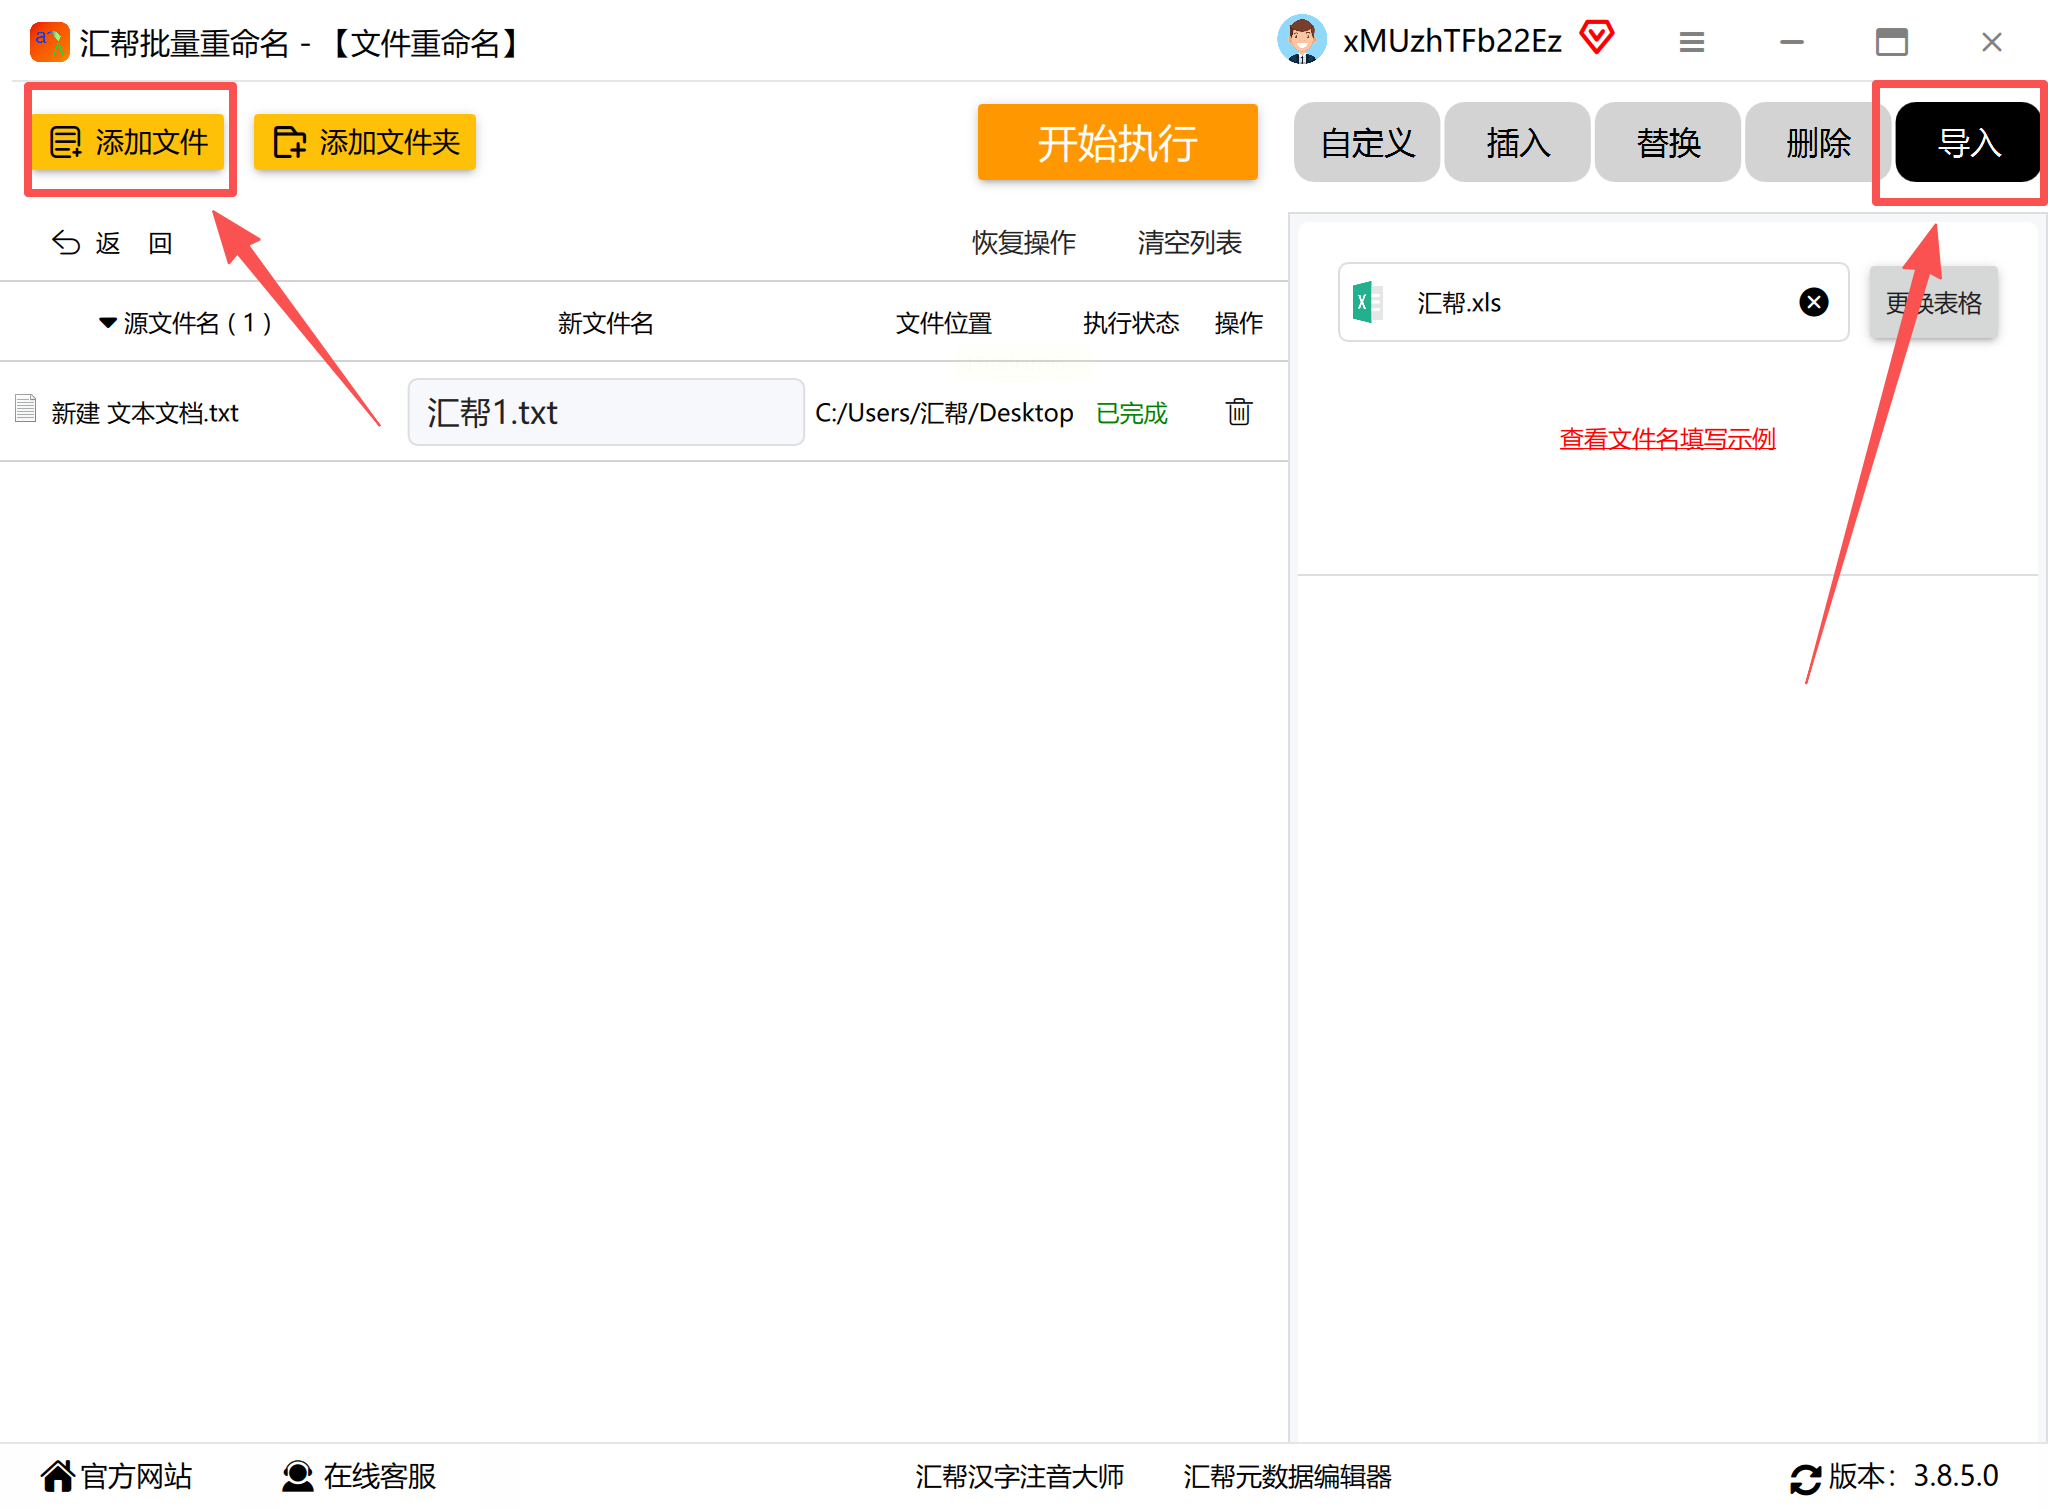The image size is (2048, 1510).
Task: Toggle sort arrow beside 源文件名
Action: click(x=107, y=323)
